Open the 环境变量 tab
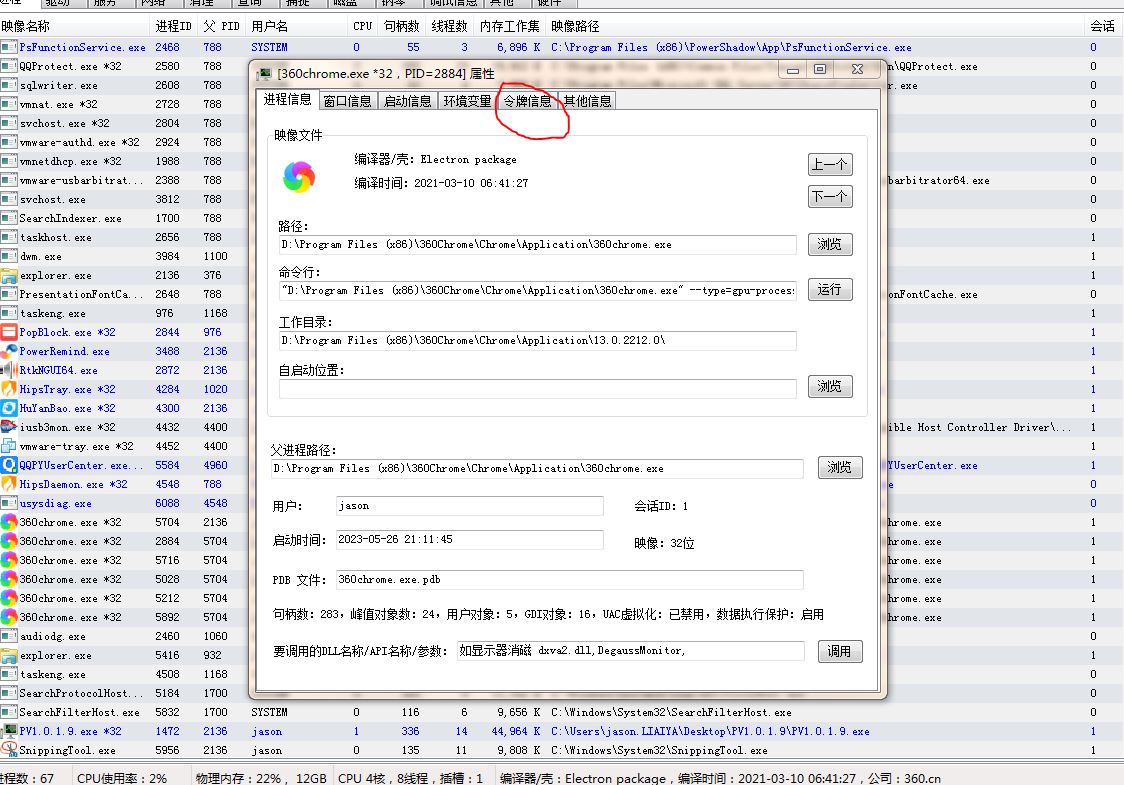This screenshot has width=1124, height=785. pyautogui.click(x=467, y=101)
